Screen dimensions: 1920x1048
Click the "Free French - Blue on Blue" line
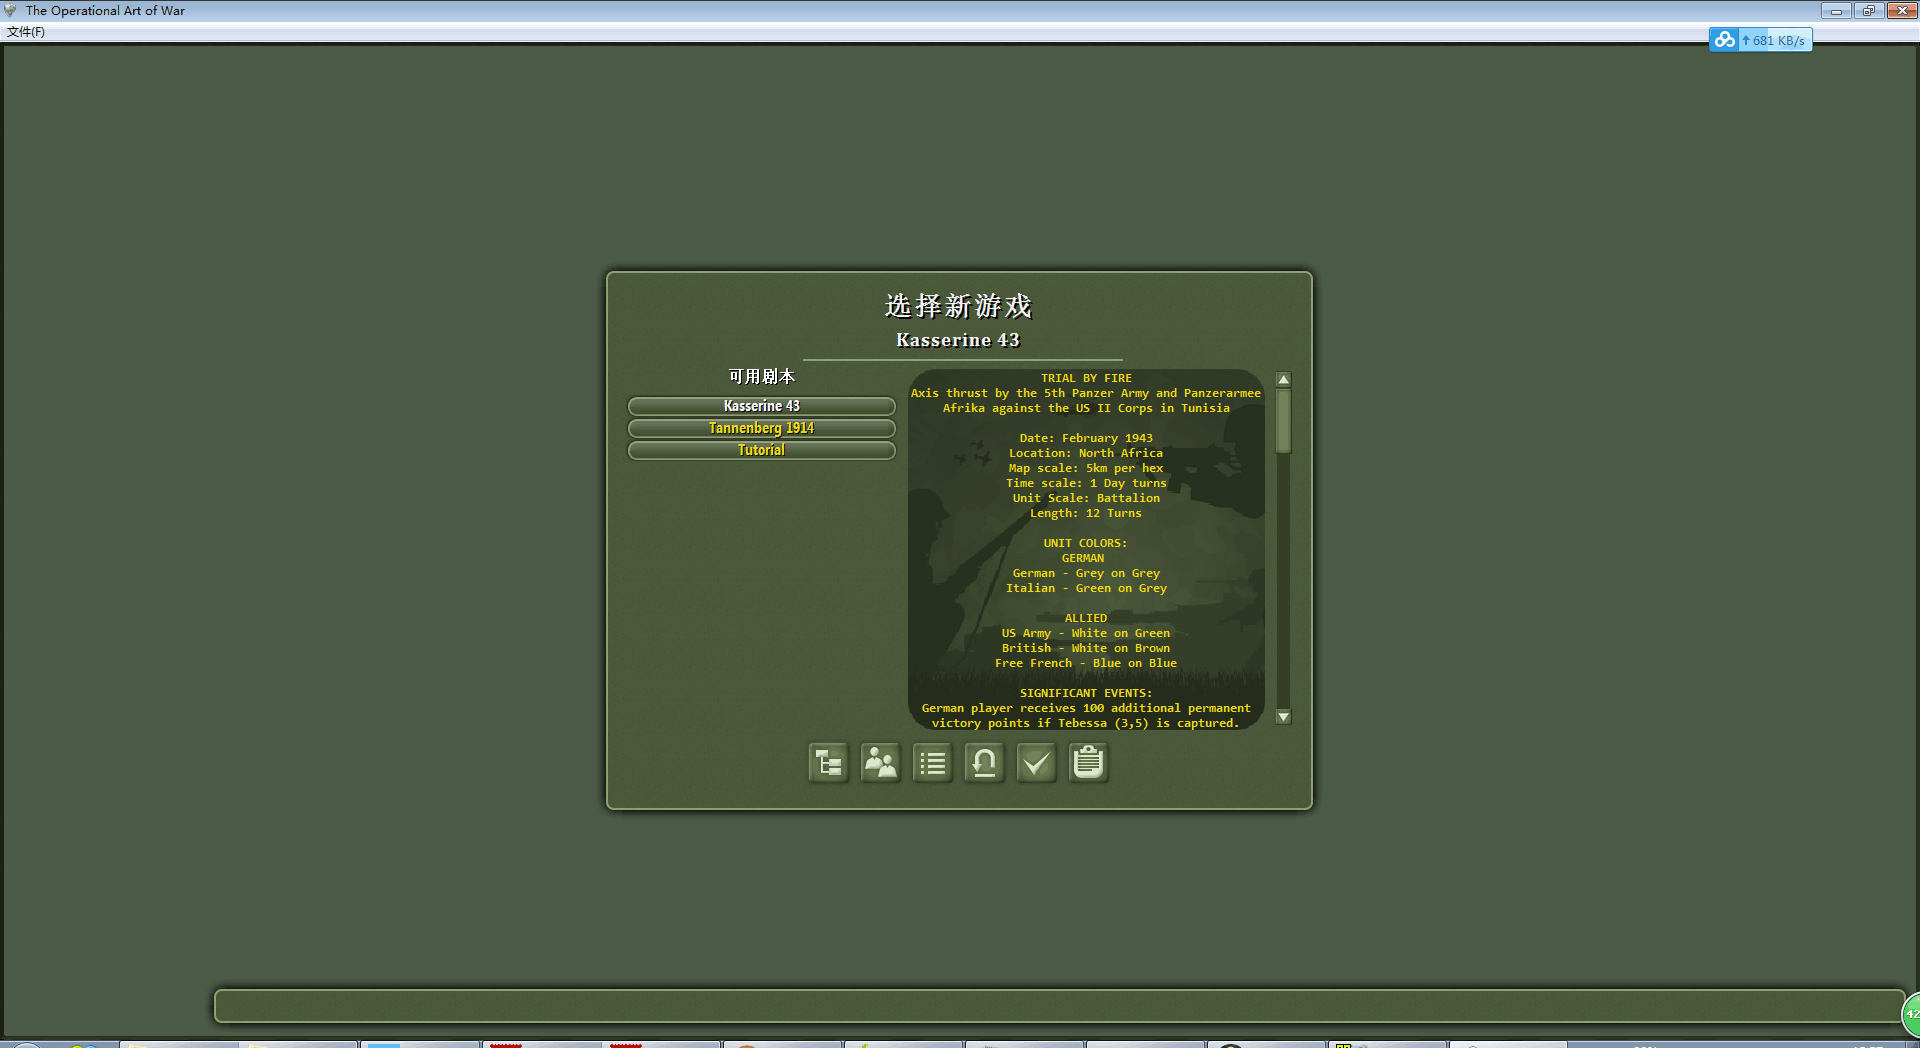pyautogui.click(x=1086, y=663)
